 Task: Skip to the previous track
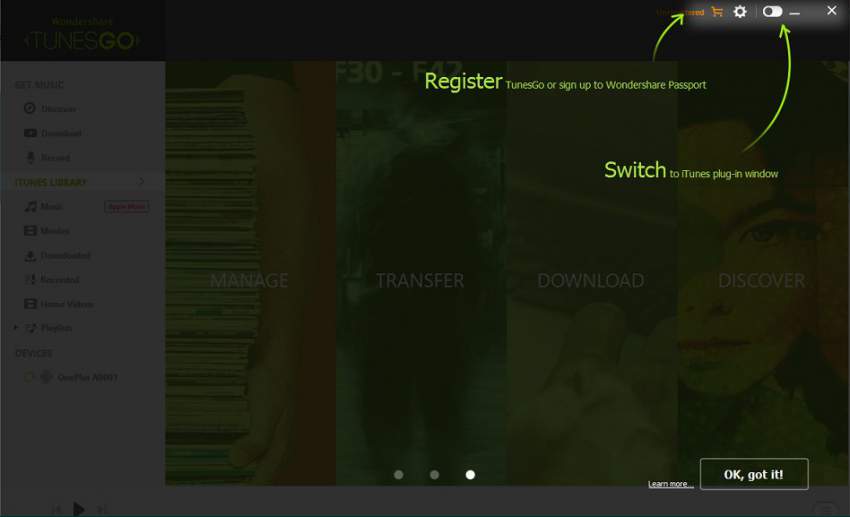(x=56, y=509)
